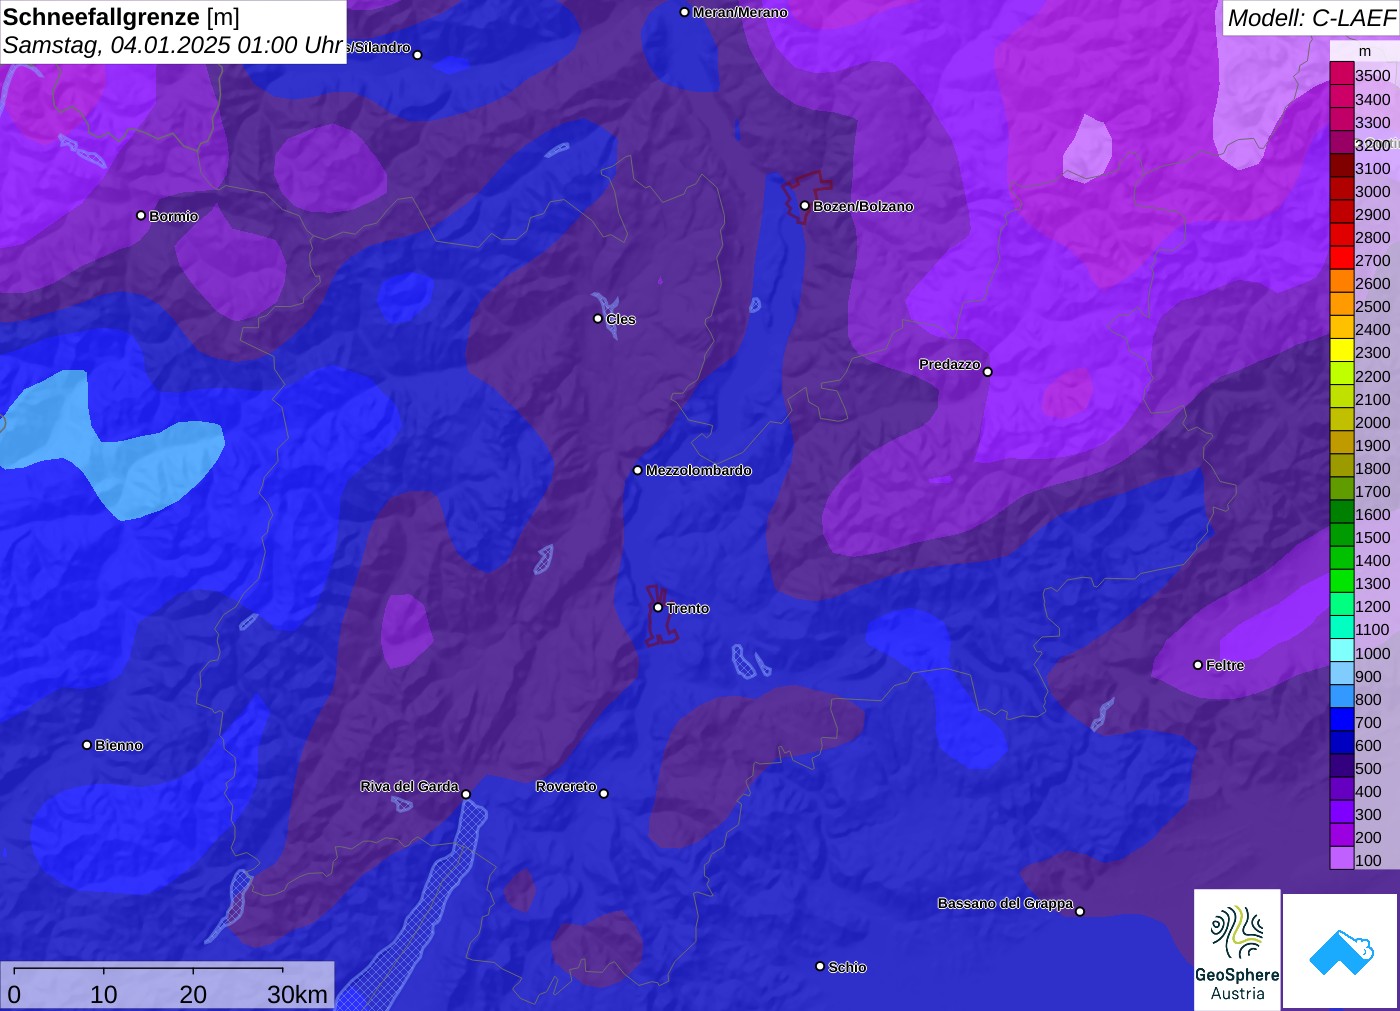Click the Trento city boundary outline
1400x1011 pixels.
660,616
